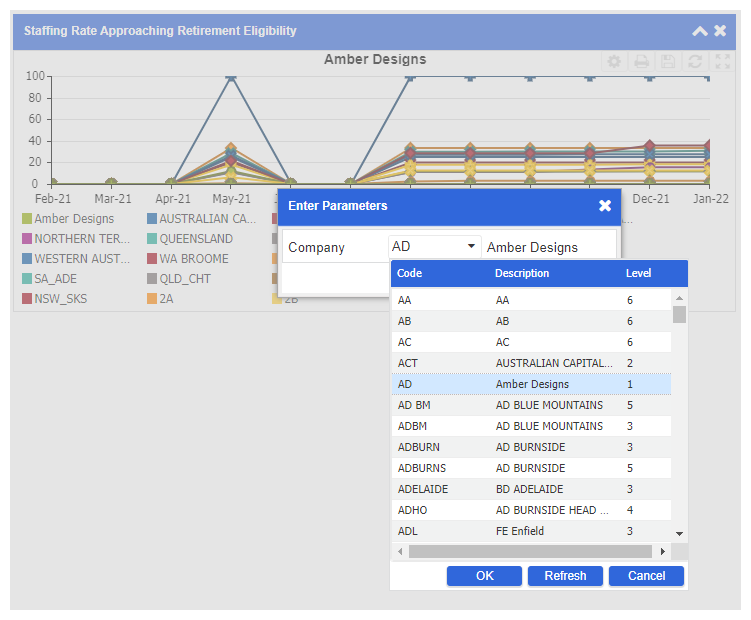This screenshot has width=751, height=620.
Task: Cancel the company selection
Action: [x=646, y=575]
